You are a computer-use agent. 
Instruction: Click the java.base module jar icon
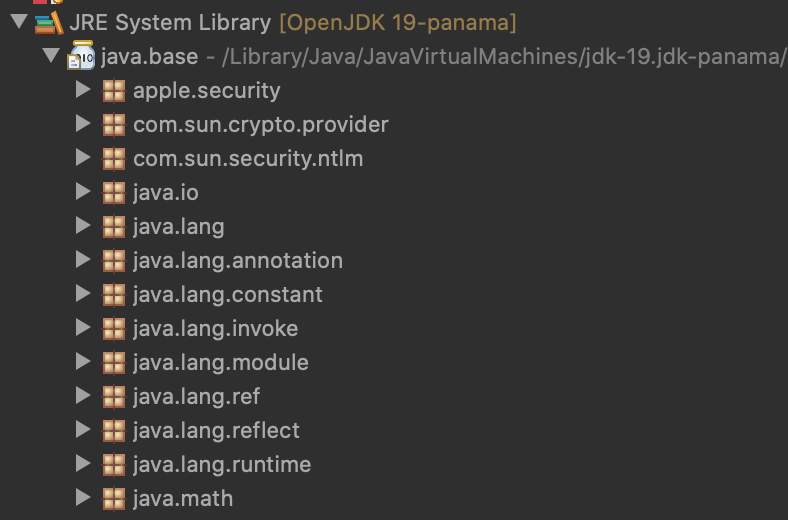[x=81, y=56]
